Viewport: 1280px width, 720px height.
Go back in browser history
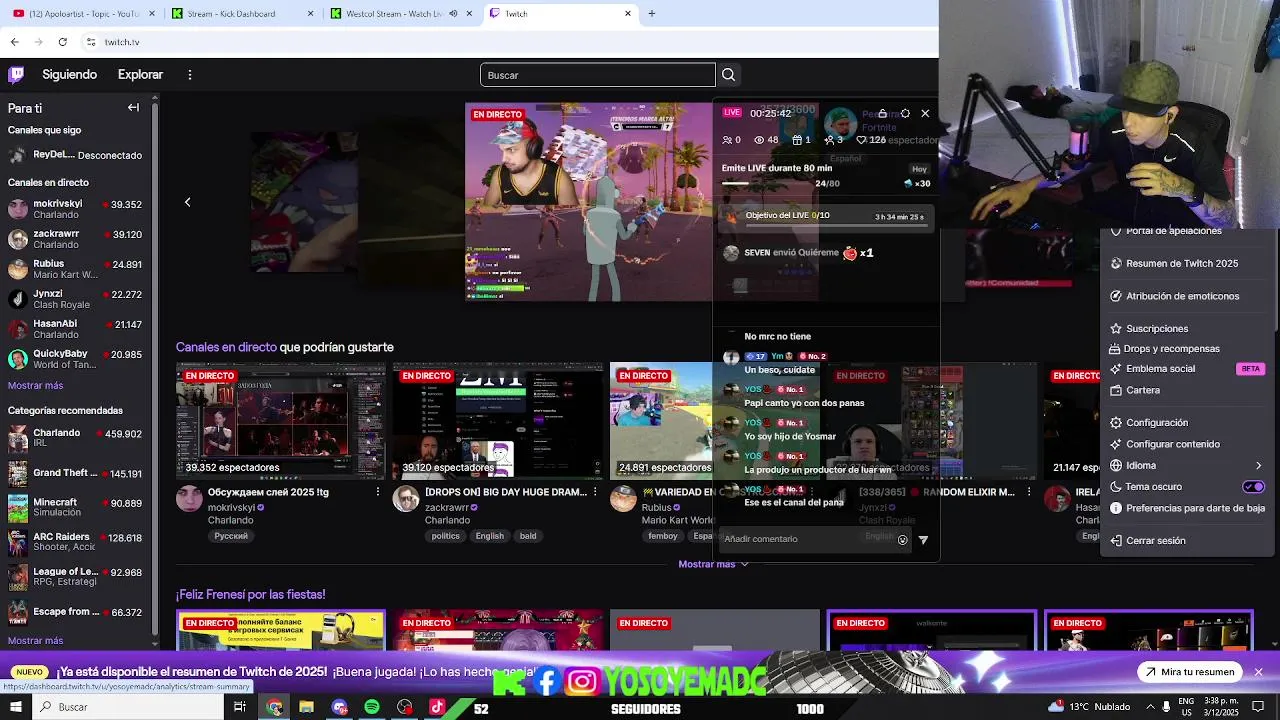pos(14,42)
